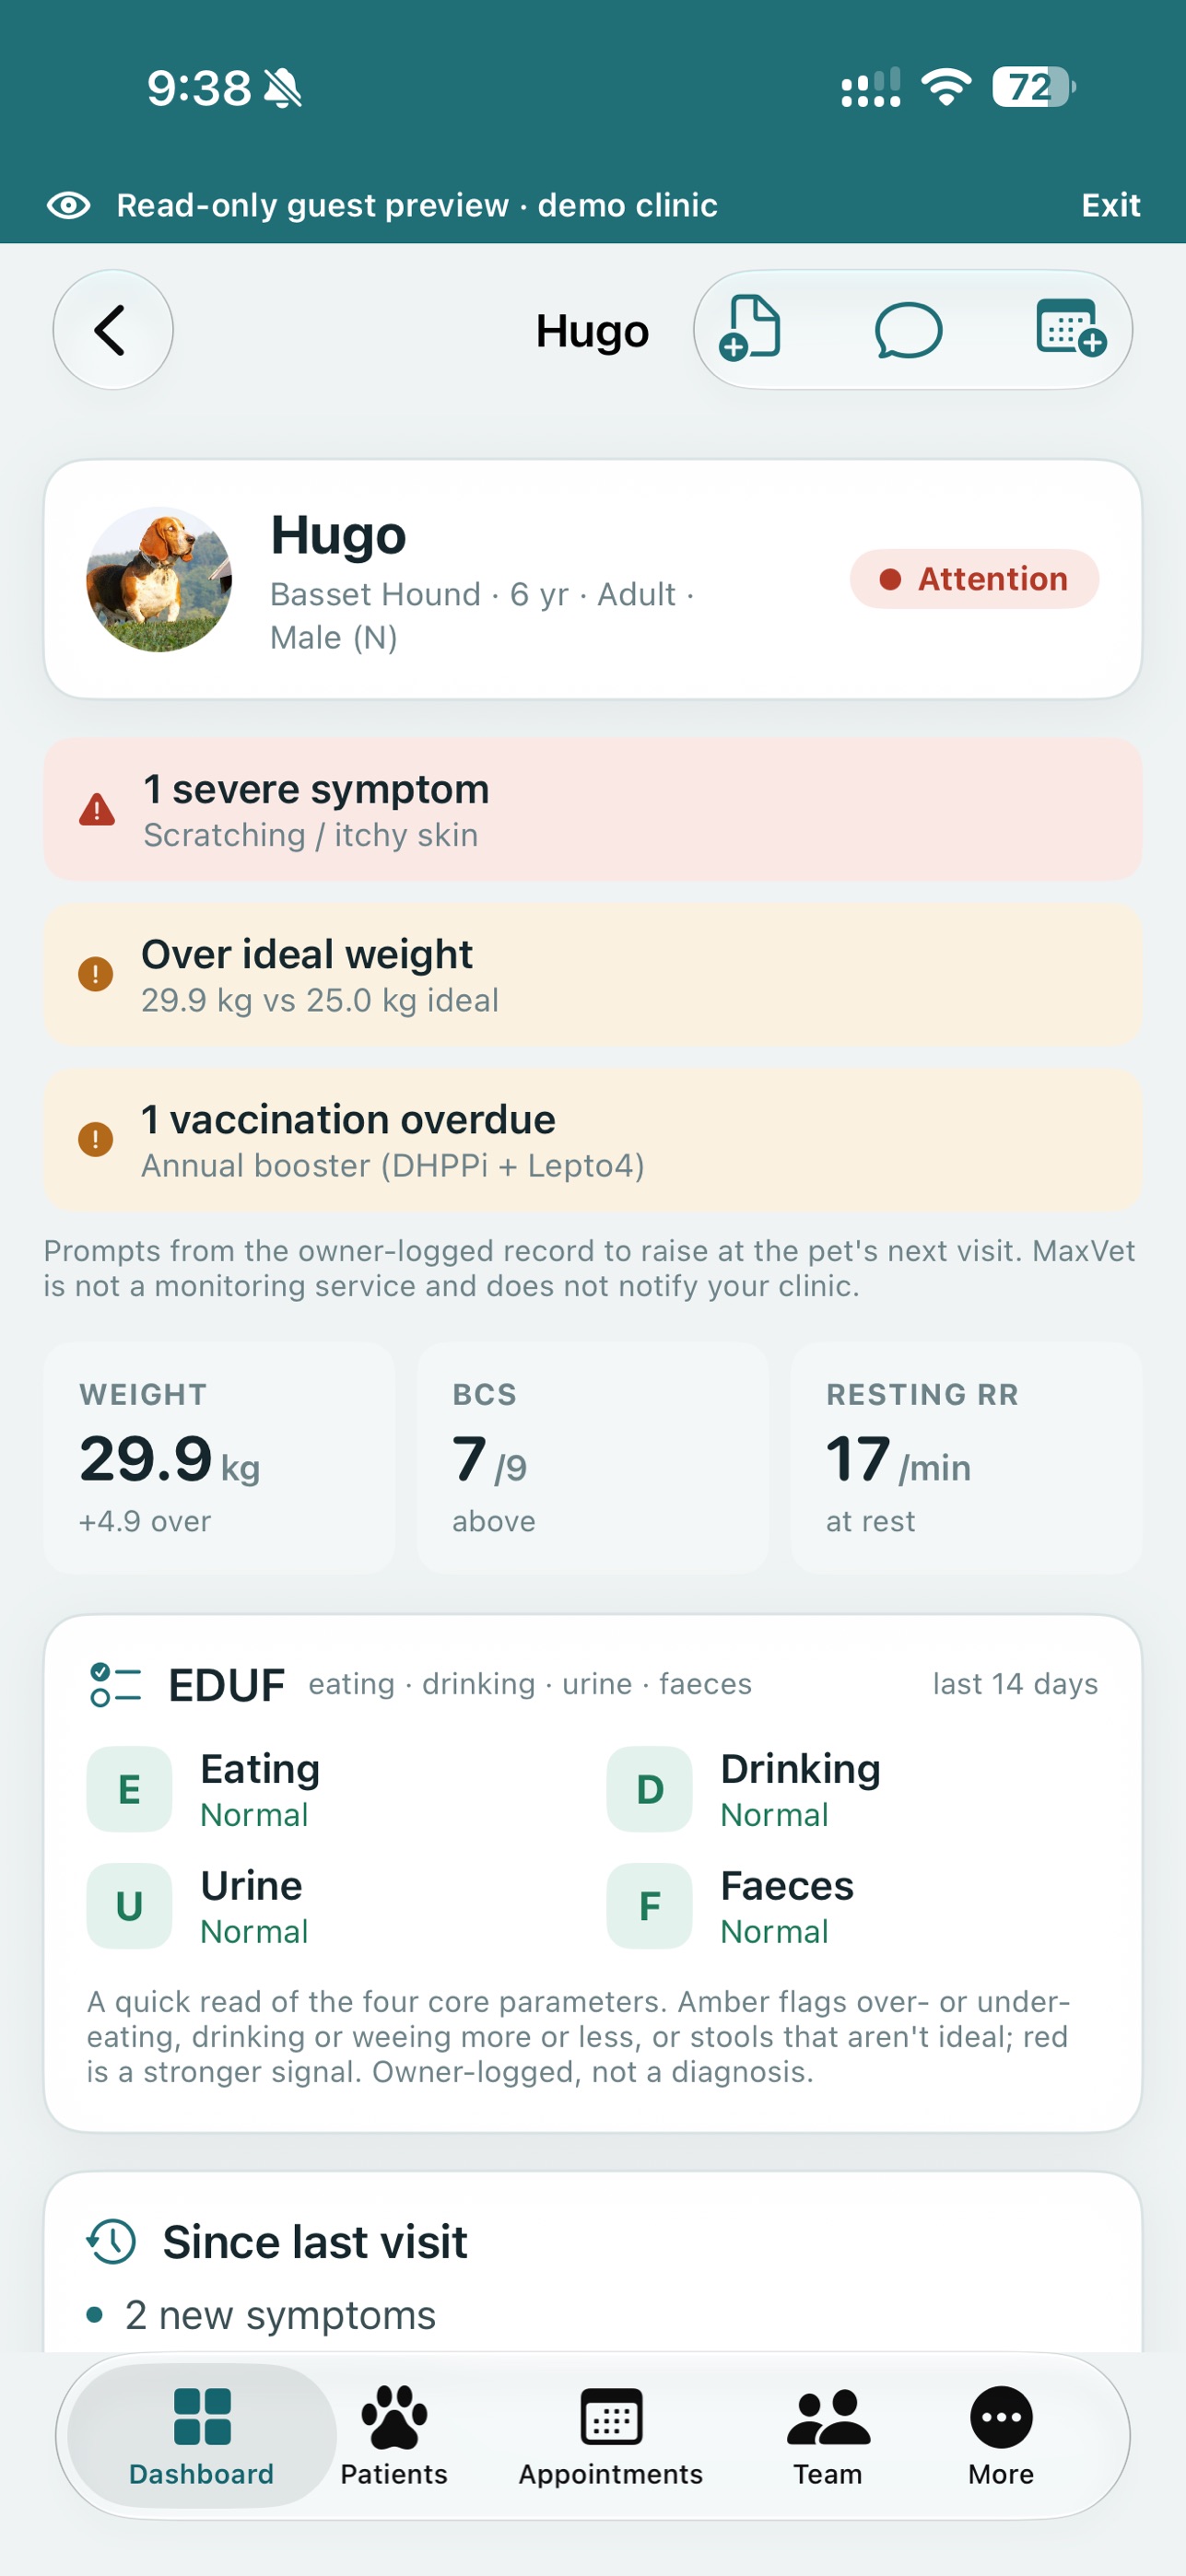Tap the Attention status badge

[974, 579]
